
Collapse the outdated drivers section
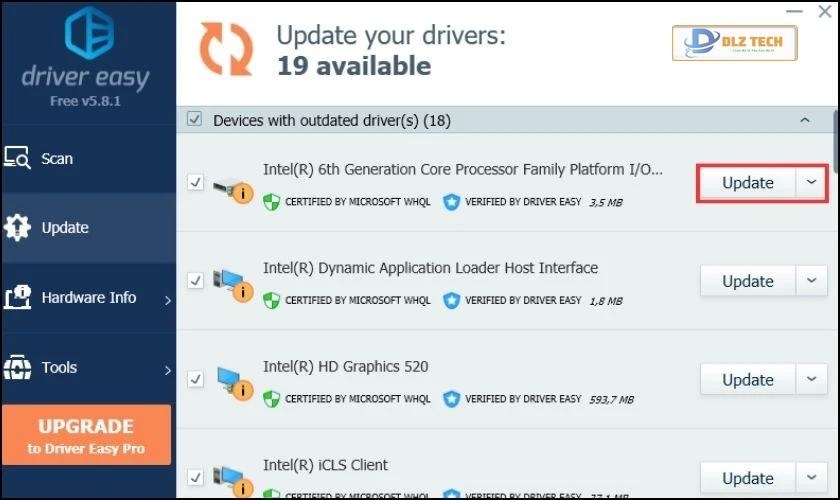point(805,120)
